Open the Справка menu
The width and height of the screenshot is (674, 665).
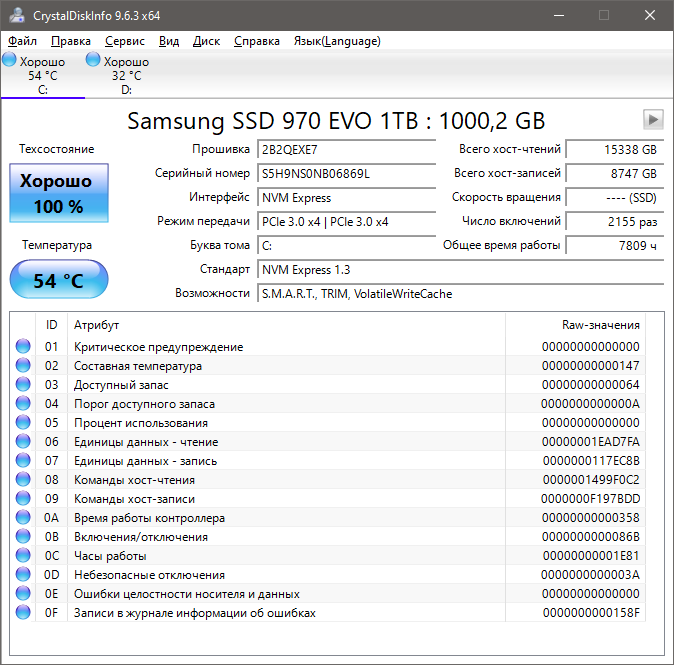tap(257, 41)
